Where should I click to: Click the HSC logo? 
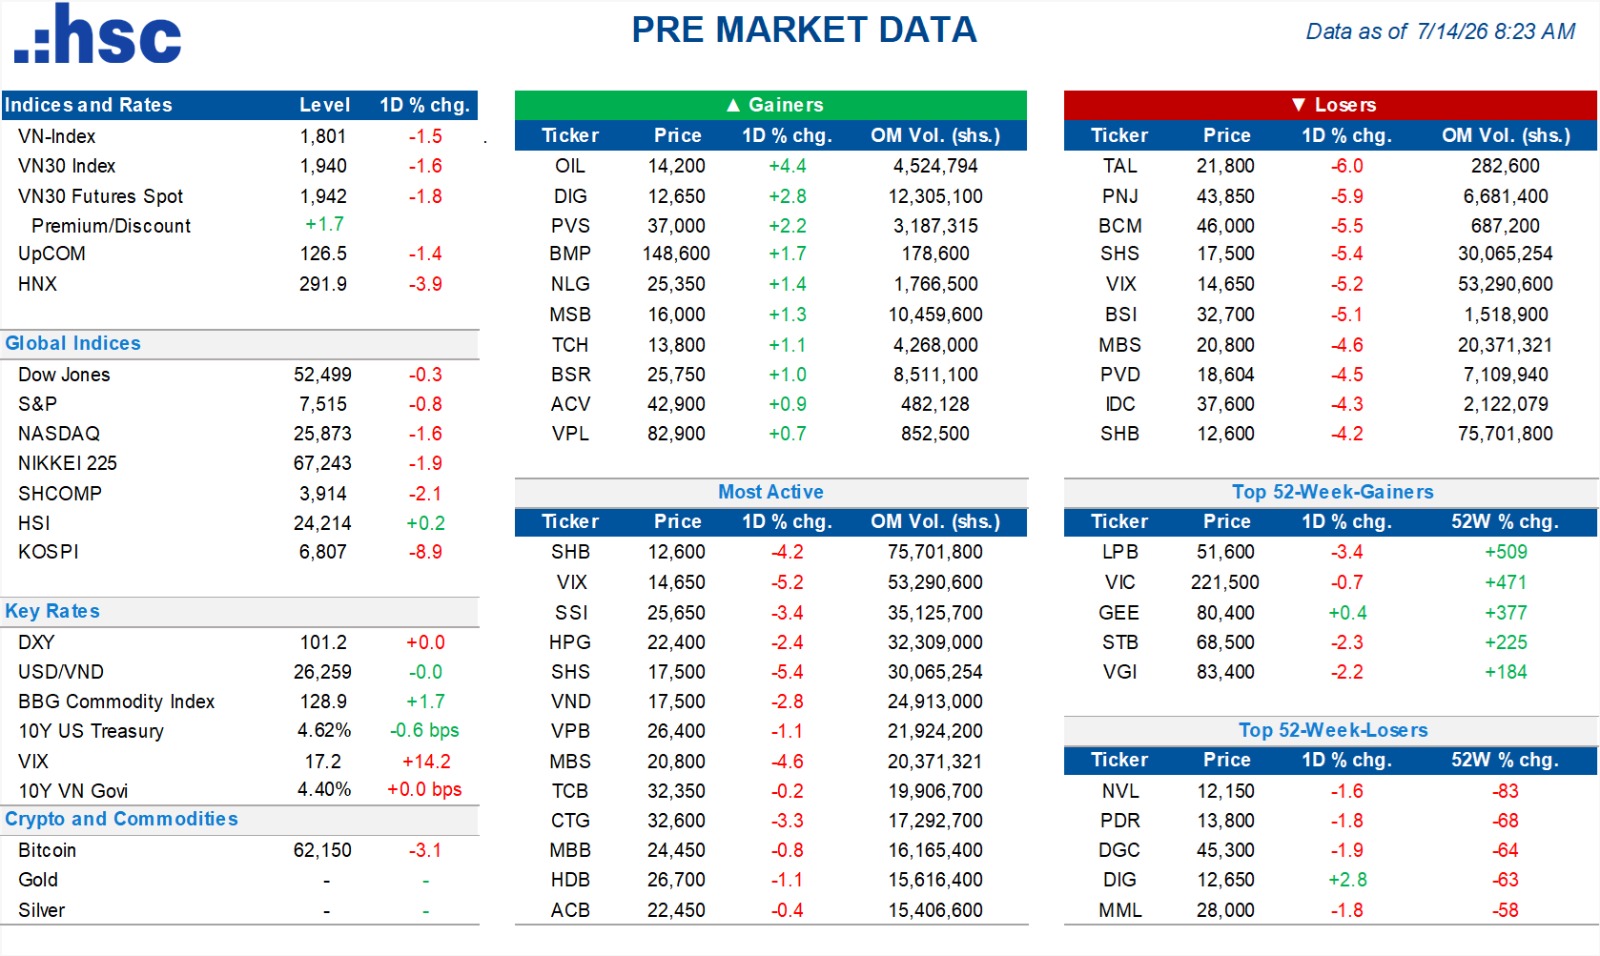[x=97, y=35]
